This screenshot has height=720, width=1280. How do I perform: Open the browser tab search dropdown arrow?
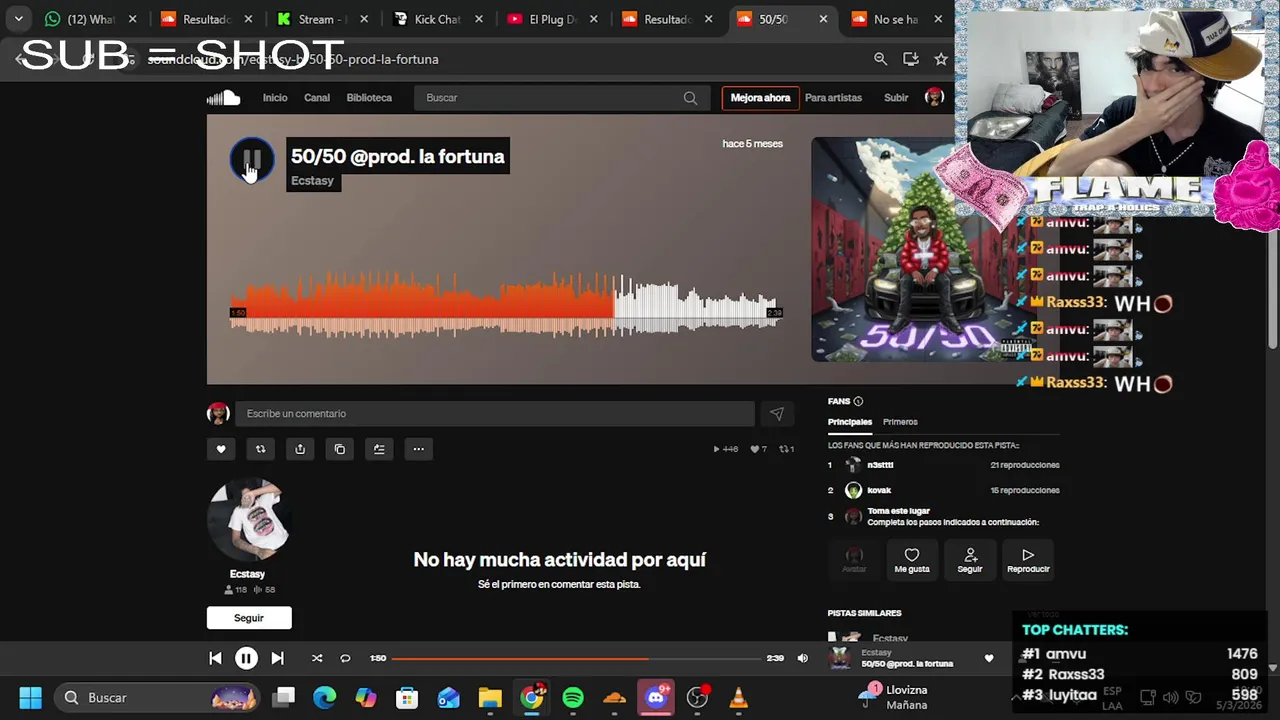click(18, 19)
